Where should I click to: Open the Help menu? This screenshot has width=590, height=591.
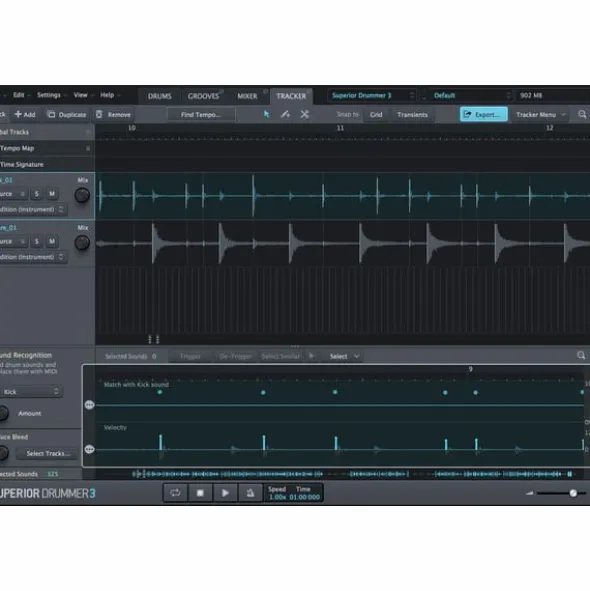pos(107,95)
